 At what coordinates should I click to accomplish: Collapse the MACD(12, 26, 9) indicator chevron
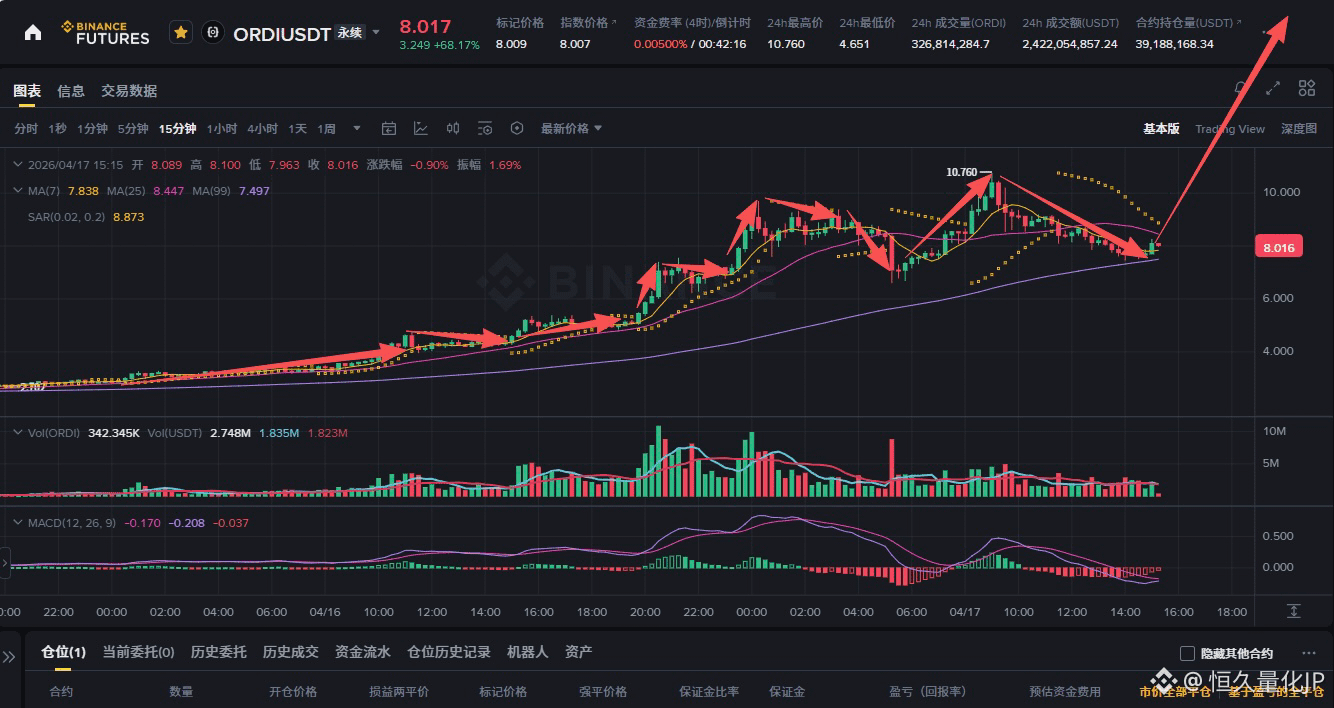pyautogui.click(x=17, y=523)
